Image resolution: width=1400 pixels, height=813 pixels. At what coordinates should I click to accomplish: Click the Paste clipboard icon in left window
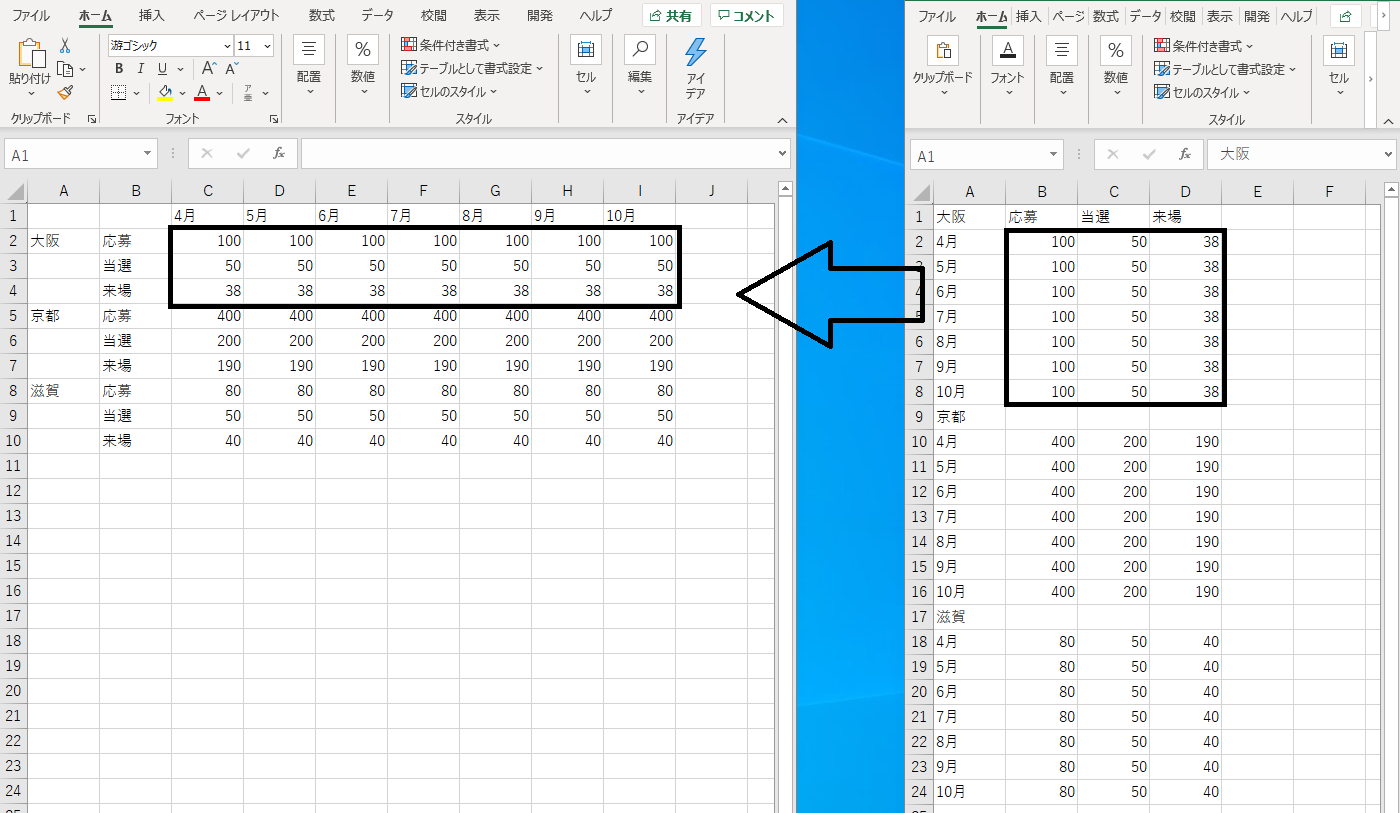click(x=30, y=52)
